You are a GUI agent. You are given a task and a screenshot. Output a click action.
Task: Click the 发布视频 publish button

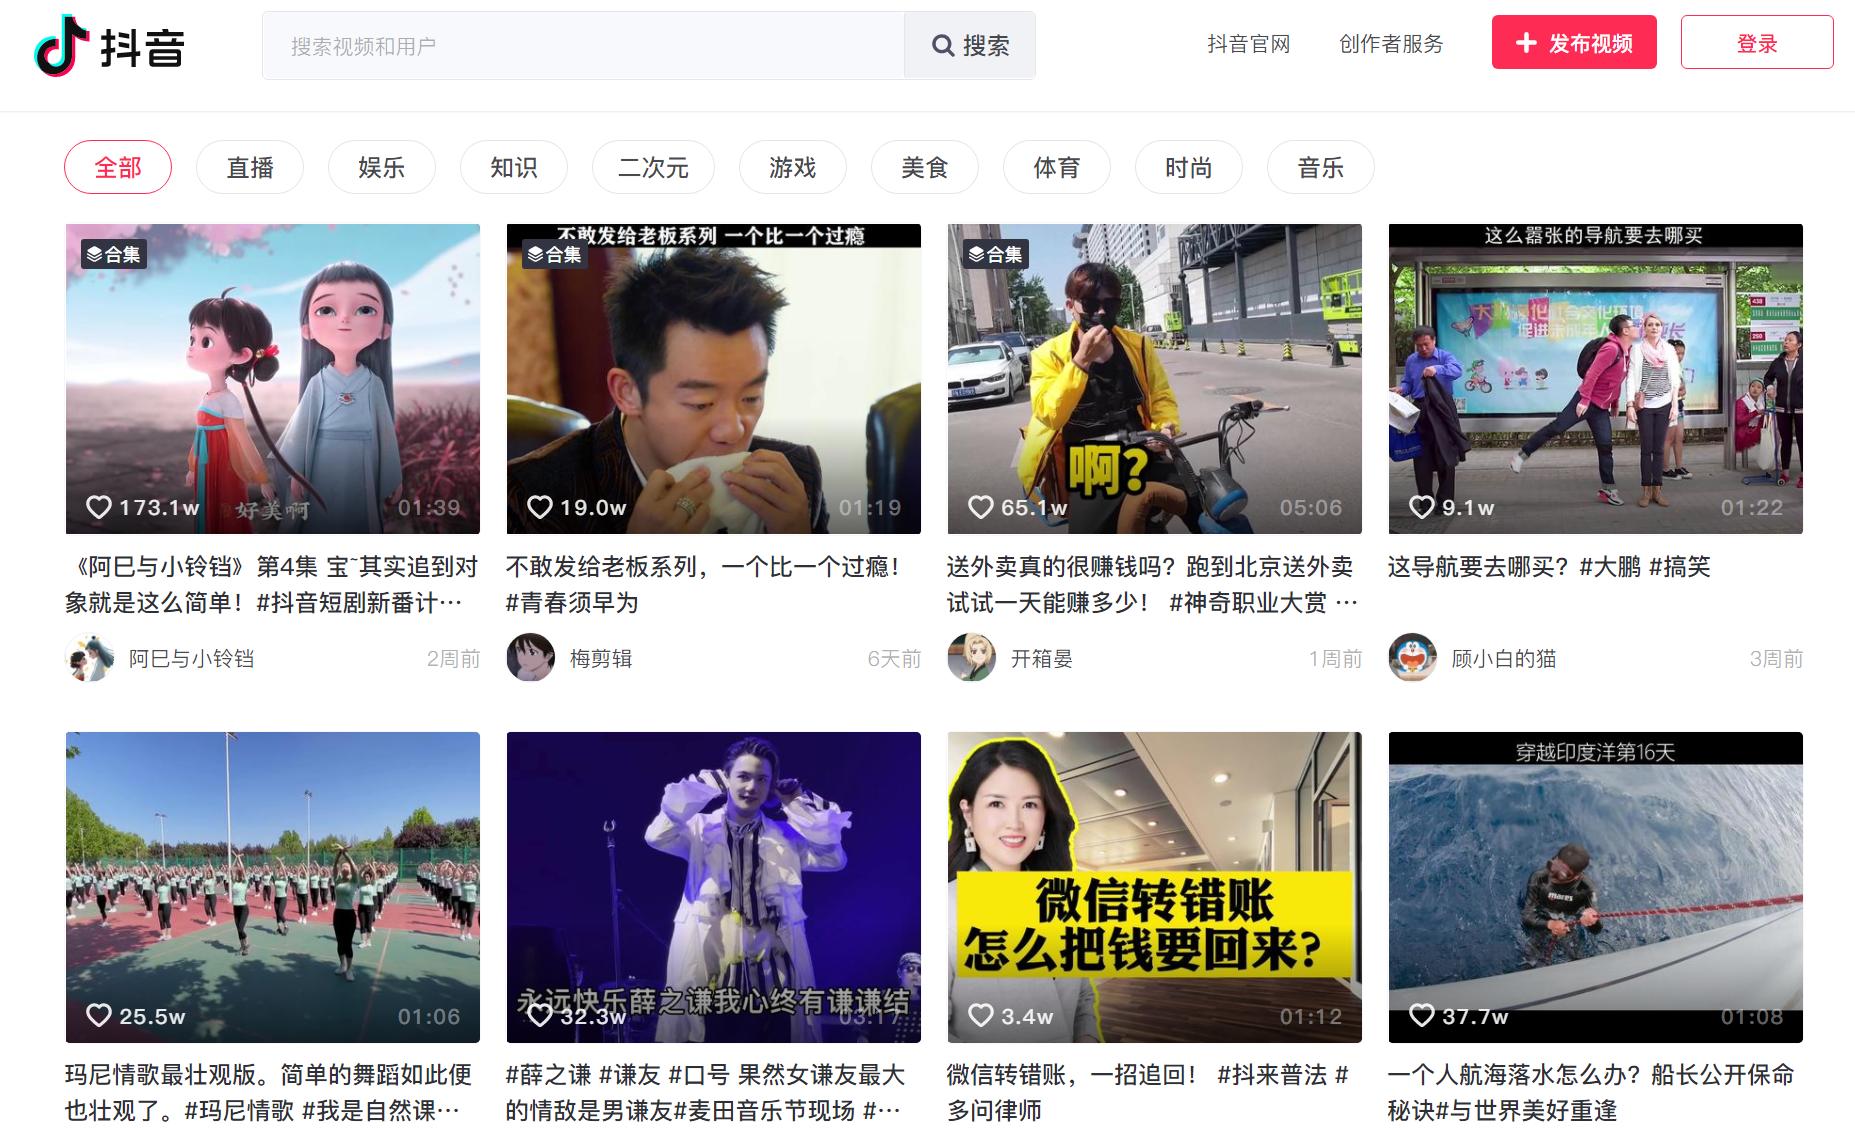click(1574, 43)
